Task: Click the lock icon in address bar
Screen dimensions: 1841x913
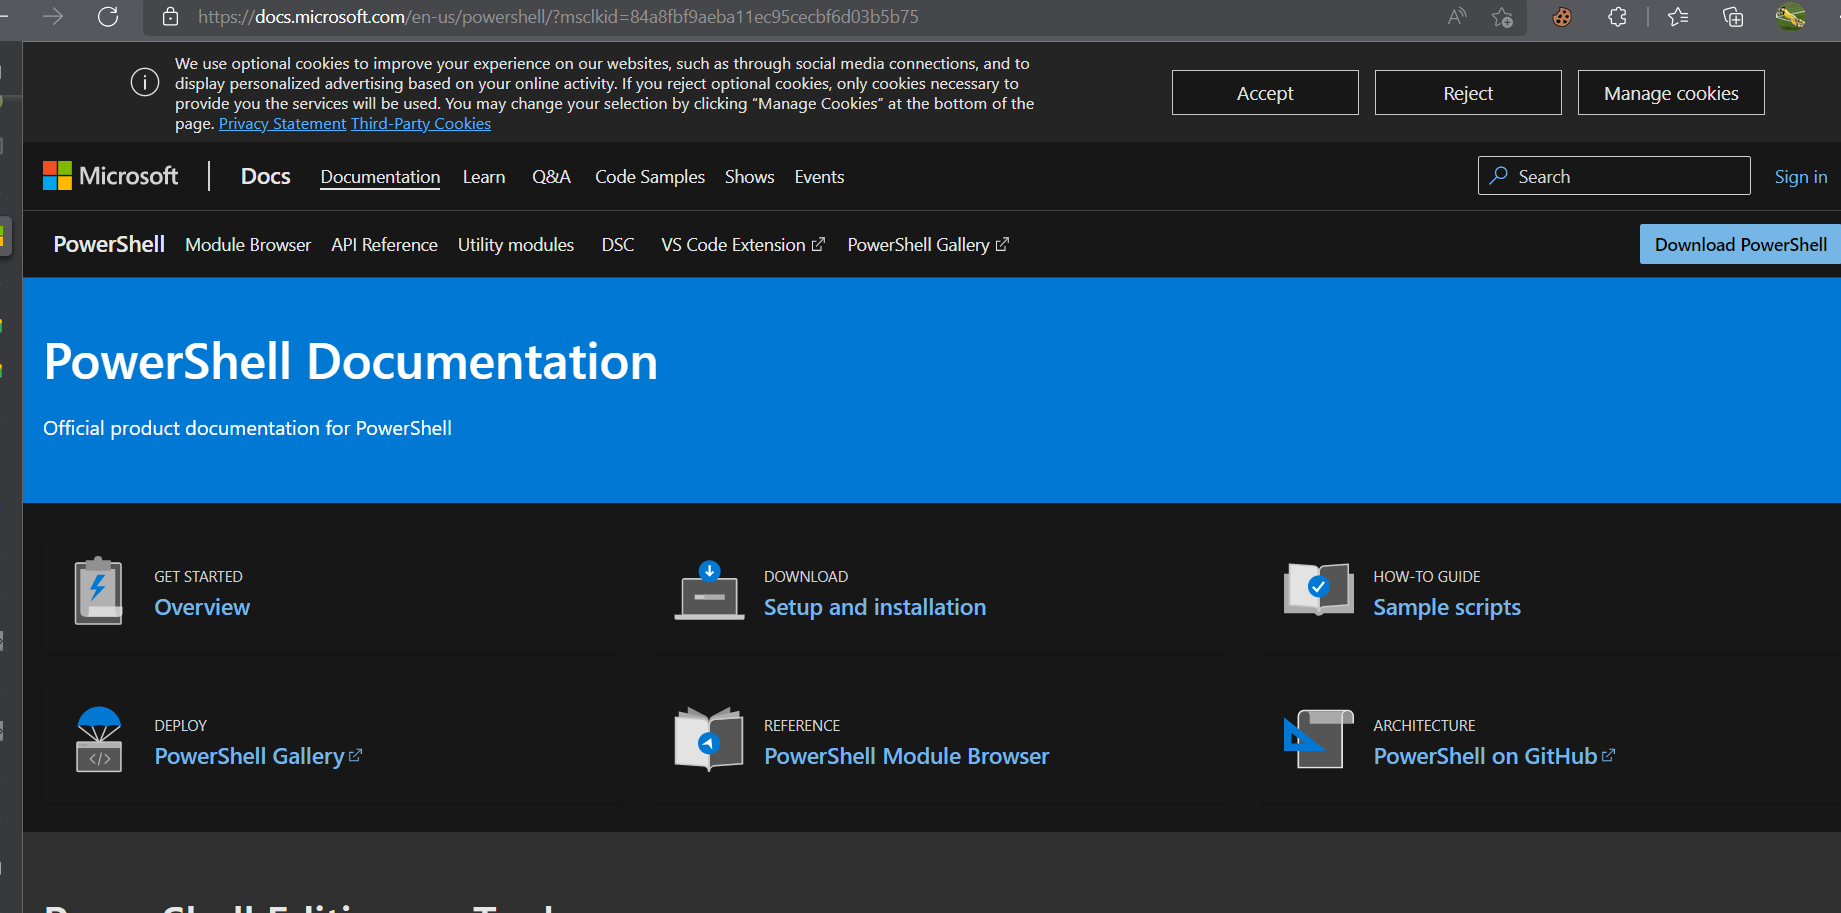Action: 171,17
